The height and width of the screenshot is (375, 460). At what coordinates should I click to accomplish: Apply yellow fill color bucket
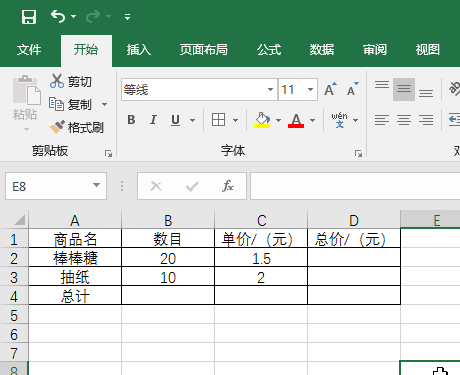point(262,120)
